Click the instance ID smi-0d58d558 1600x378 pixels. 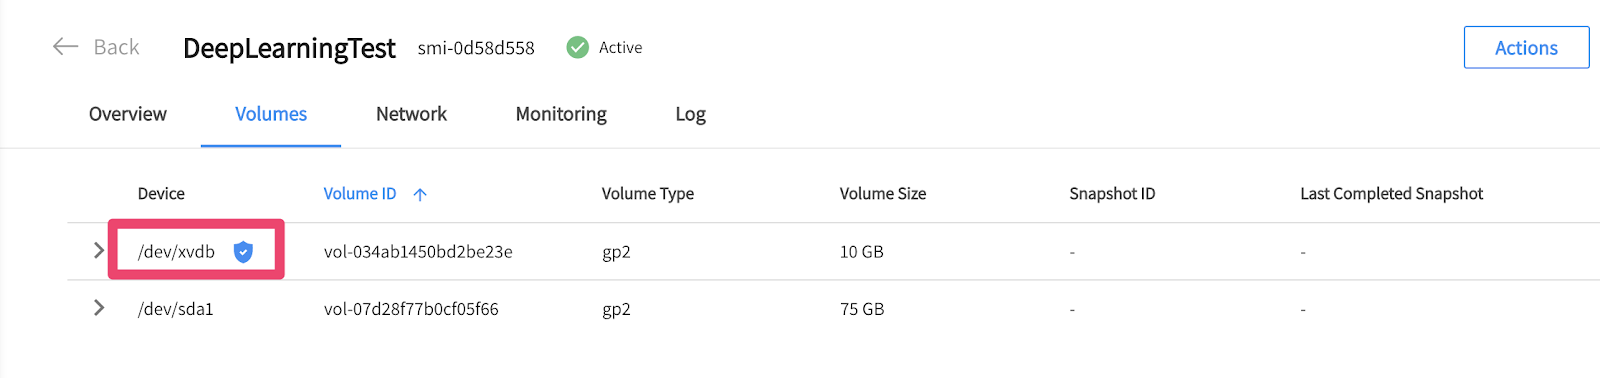coord(476,48)
